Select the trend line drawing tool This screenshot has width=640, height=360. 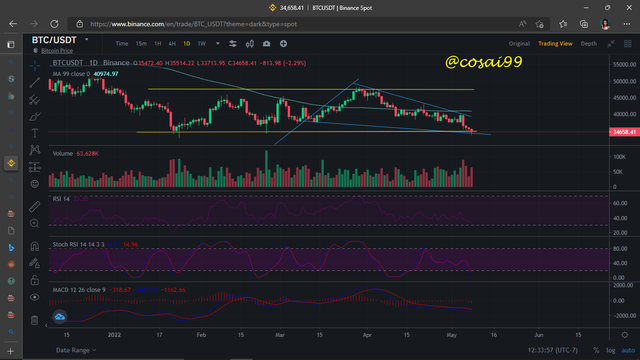pos(35,82)
